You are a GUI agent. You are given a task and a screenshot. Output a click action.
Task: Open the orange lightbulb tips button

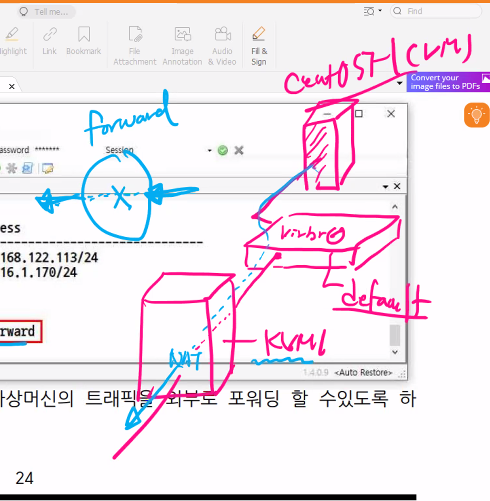click(477, 115)
